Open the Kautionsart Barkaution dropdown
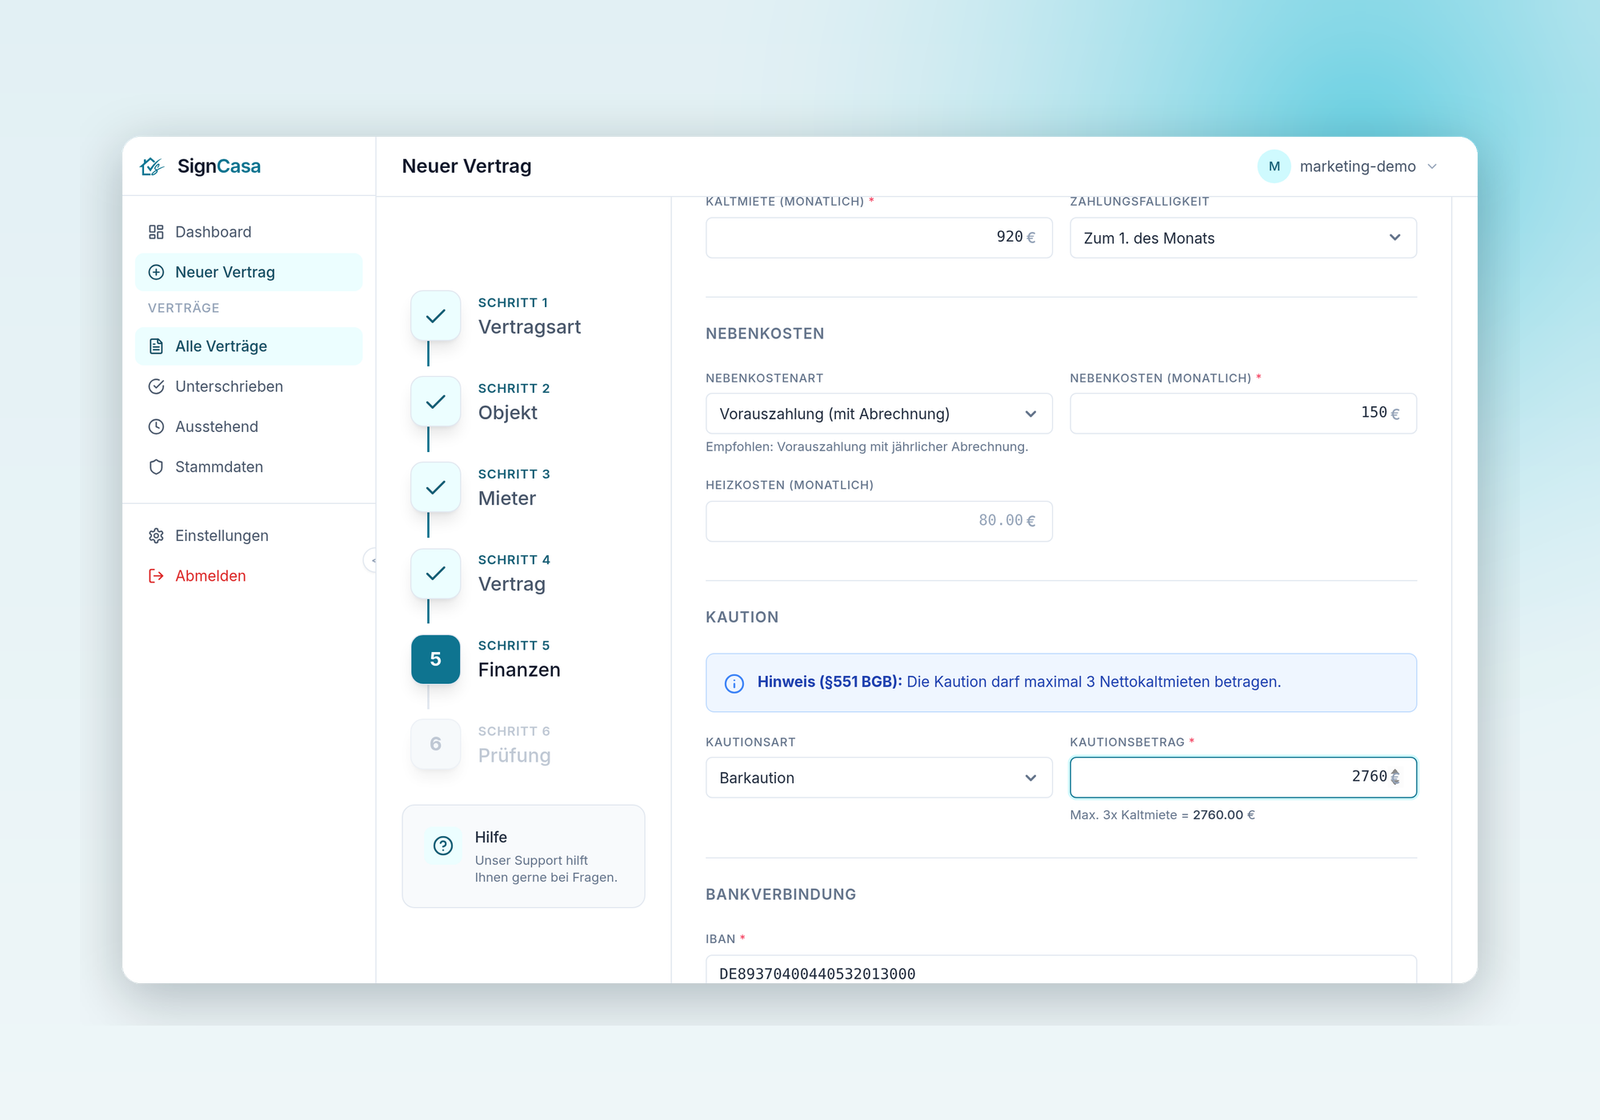1600x1120 pixels. coord(879,778)
